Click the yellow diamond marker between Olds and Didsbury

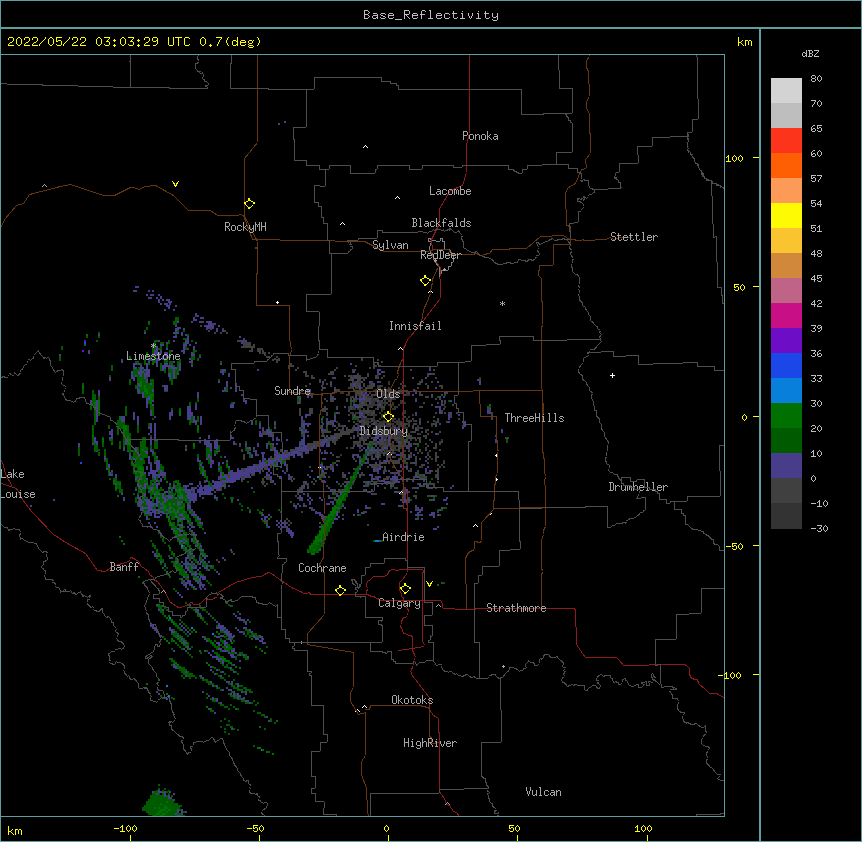[388, 417]
